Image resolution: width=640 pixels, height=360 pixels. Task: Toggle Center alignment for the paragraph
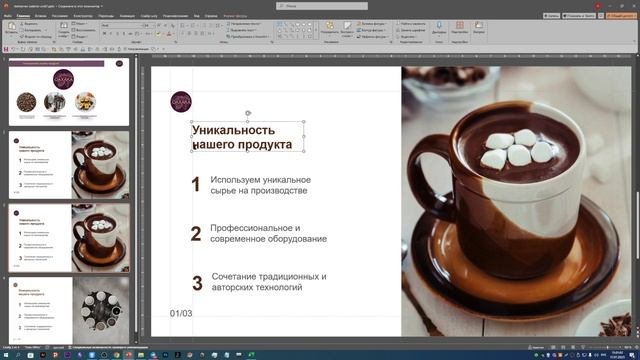[x=189, y=34]
